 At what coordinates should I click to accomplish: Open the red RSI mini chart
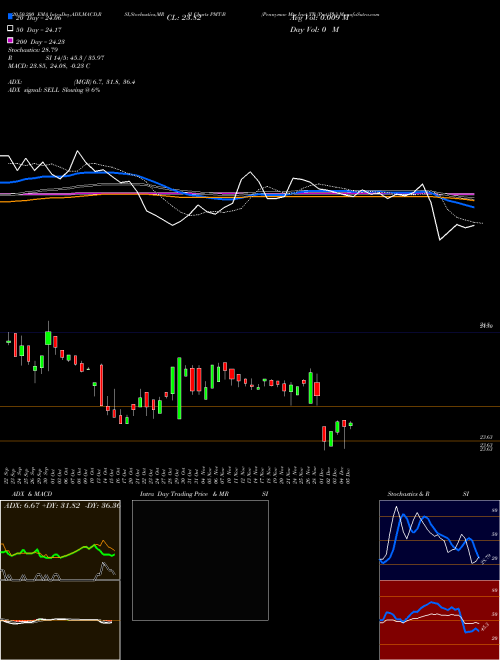click(439, 620)
